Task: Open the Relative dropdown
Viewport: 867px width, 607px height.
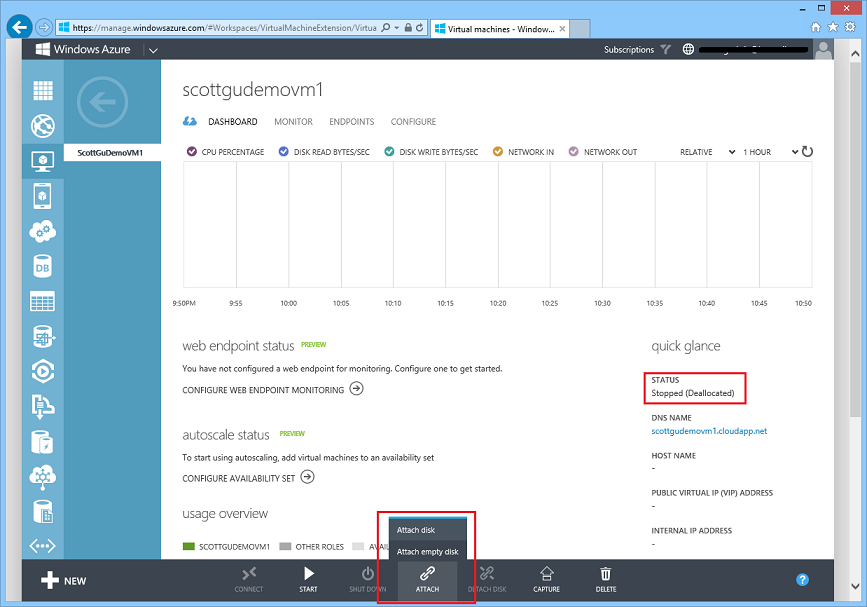Action: click(x=708, y=152)
